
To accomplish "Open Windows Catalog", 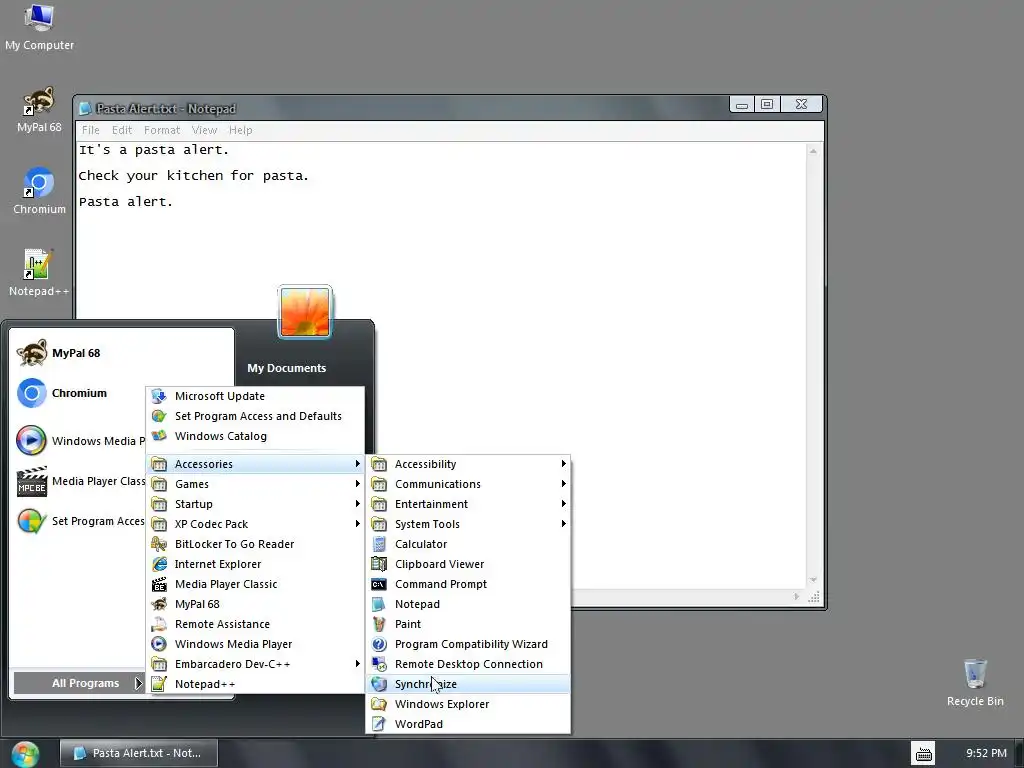I will [x=255, y=436].
